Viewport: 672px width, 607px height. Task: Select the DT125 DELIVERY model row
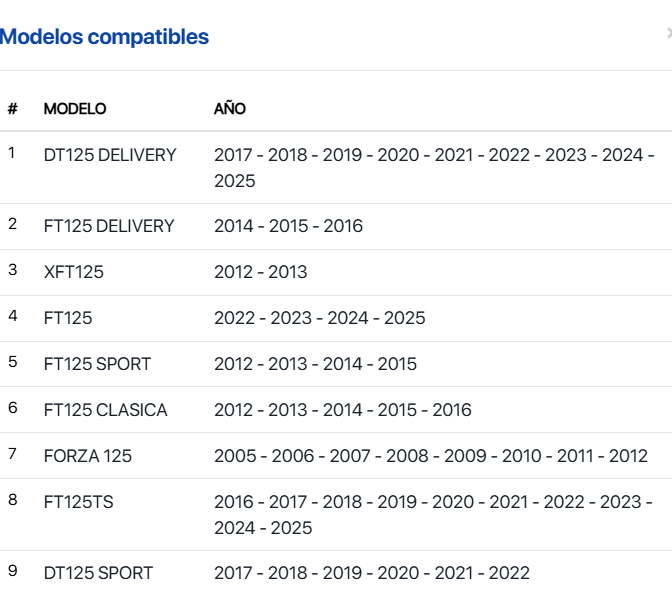point(336,168)
